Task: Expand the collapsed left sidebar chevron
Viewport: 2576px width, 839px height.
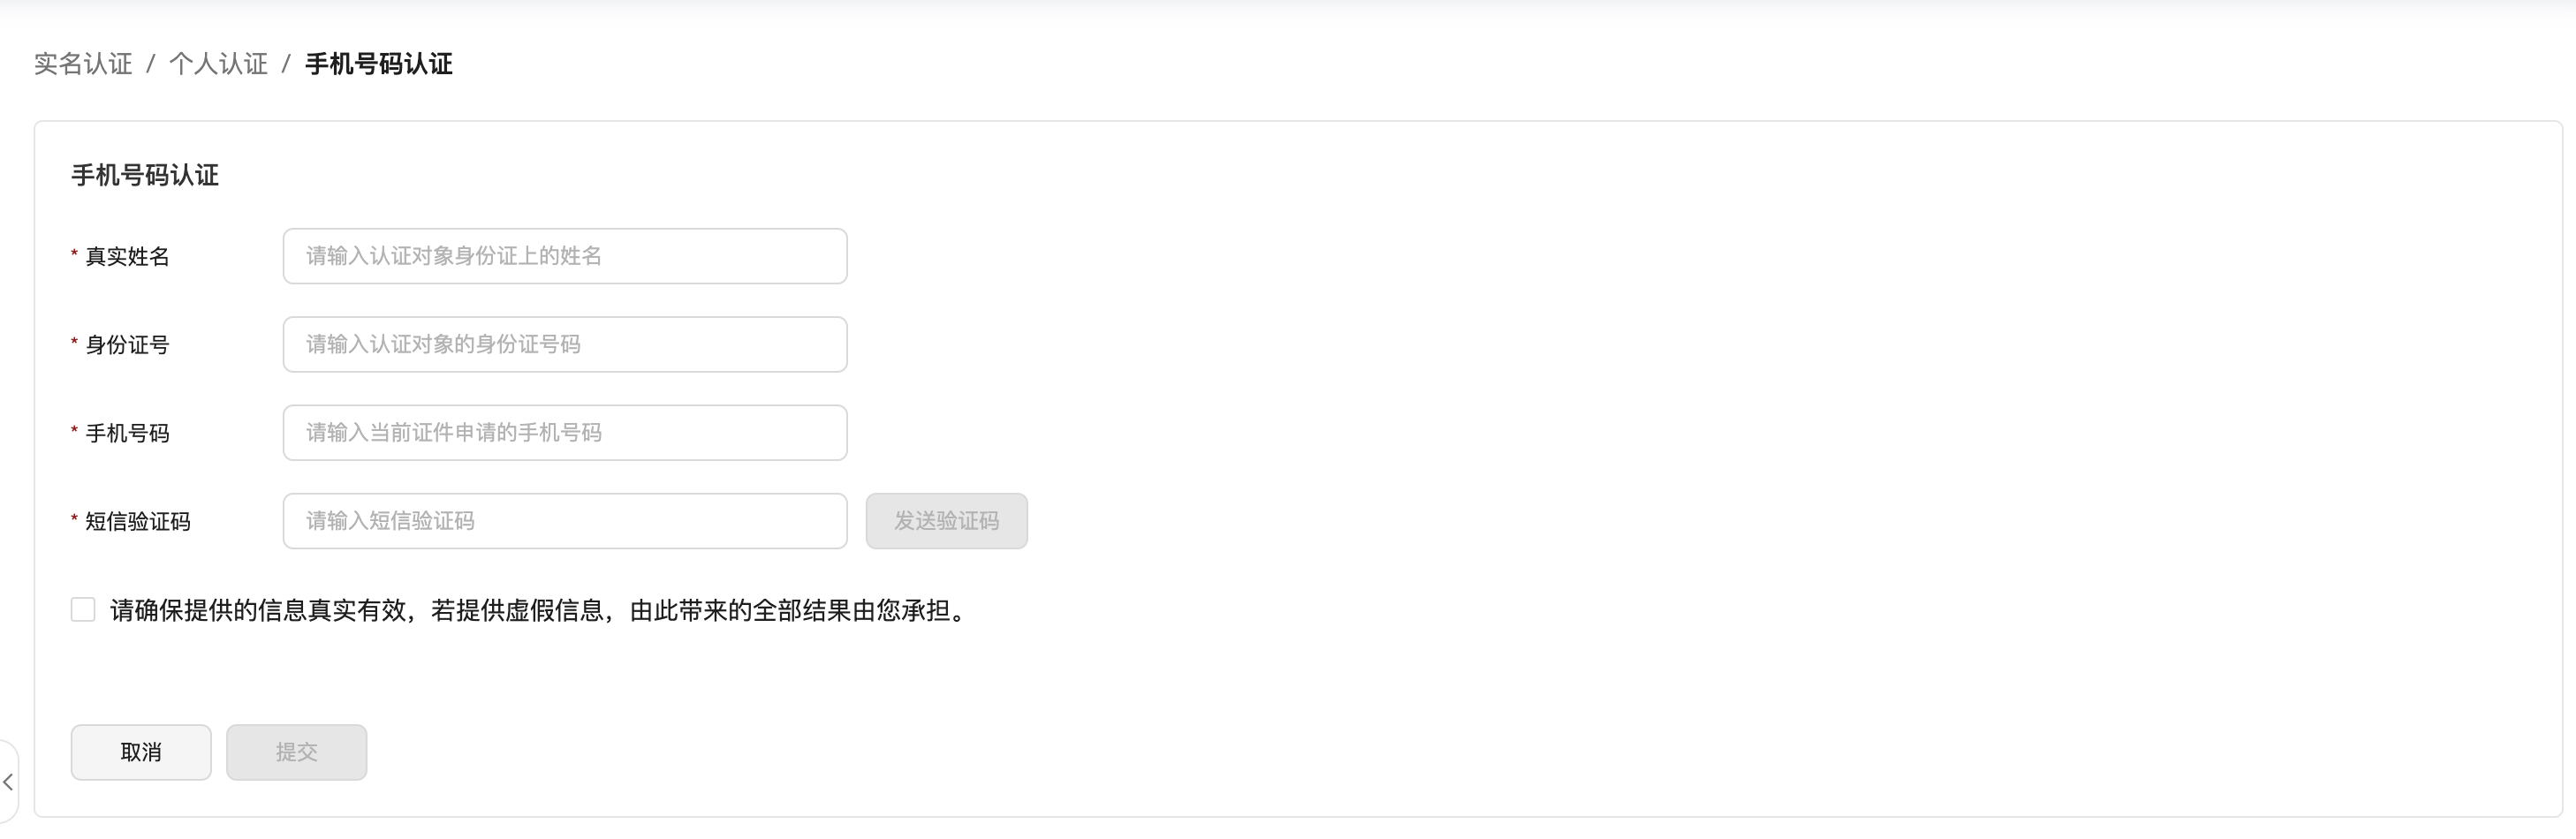Action: click(x=8, y=782)
